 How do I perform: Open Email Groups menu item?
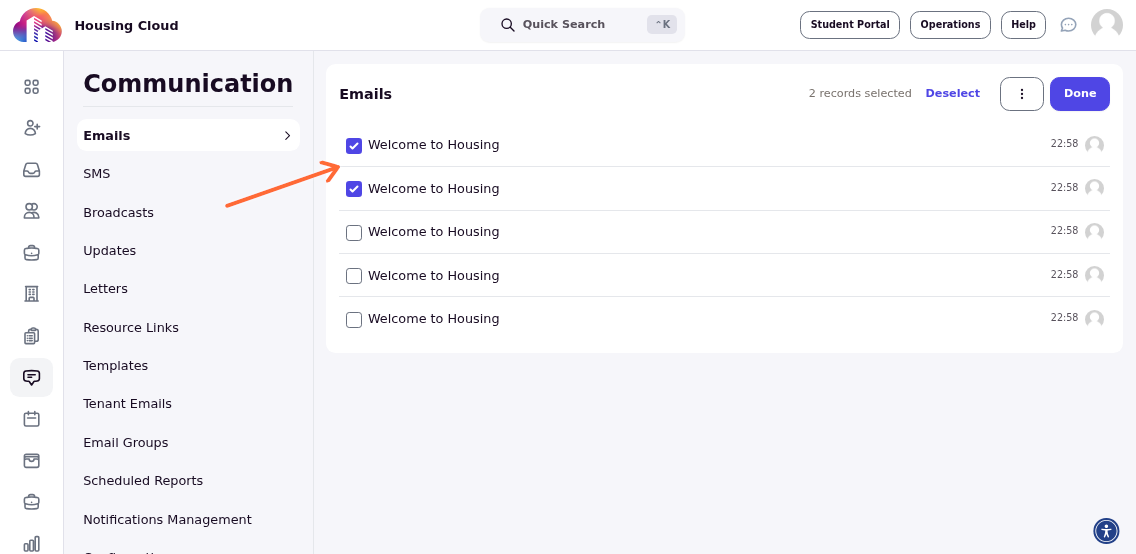pyautogui.click(x=125, y=442)
